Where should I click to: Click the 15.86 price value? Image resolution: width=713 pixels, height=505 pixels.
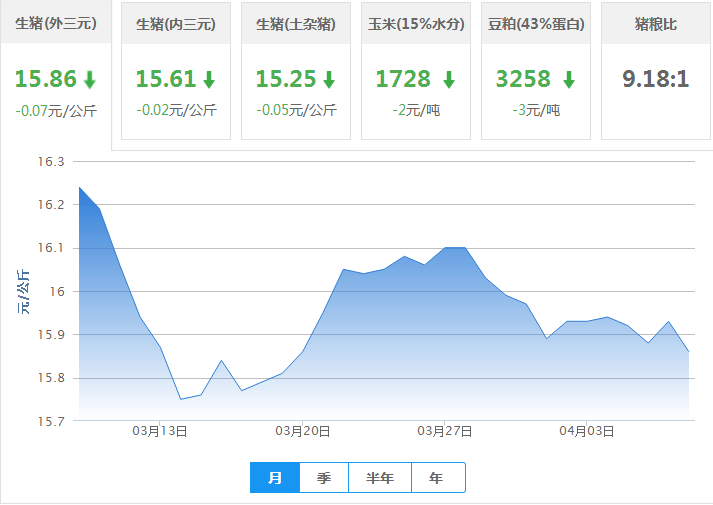click(x=45, y=80)
